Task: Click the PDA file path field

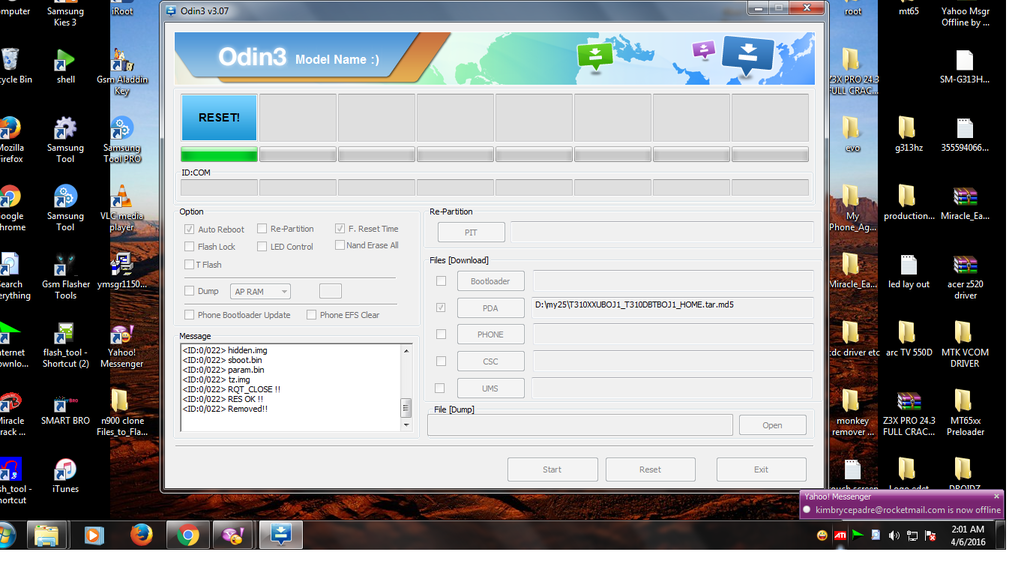Action: [x=672, y=308]
